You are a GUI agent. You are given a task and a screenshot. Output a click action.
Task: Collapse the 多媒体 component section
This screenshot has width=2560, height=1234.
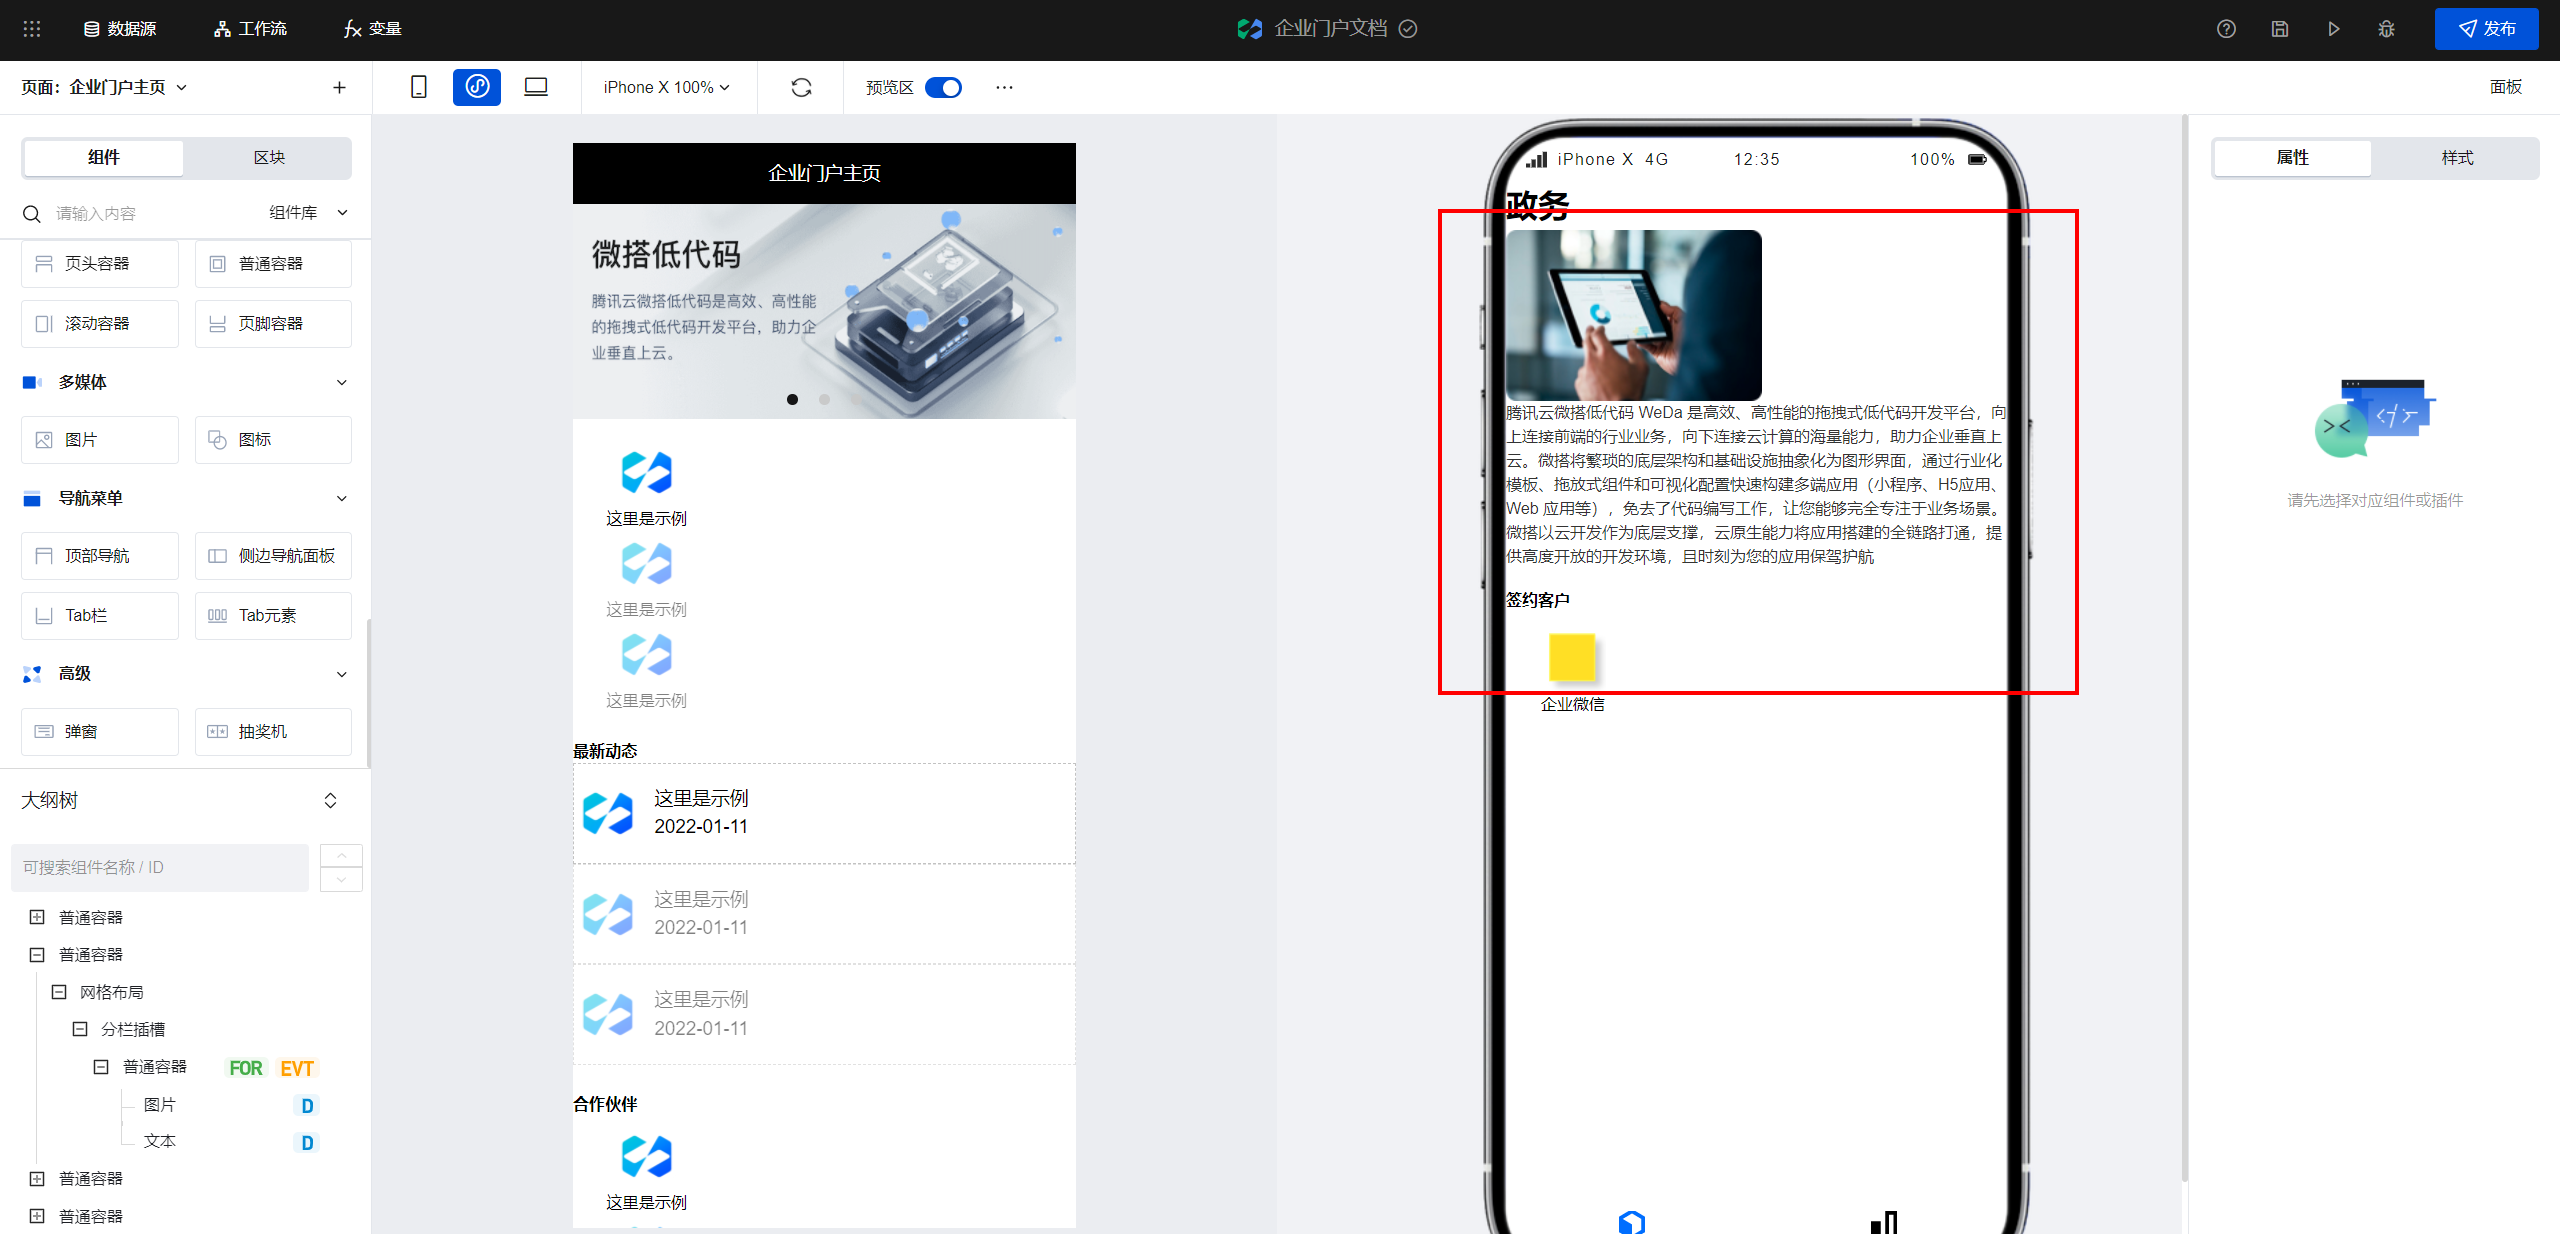point(342,382)
